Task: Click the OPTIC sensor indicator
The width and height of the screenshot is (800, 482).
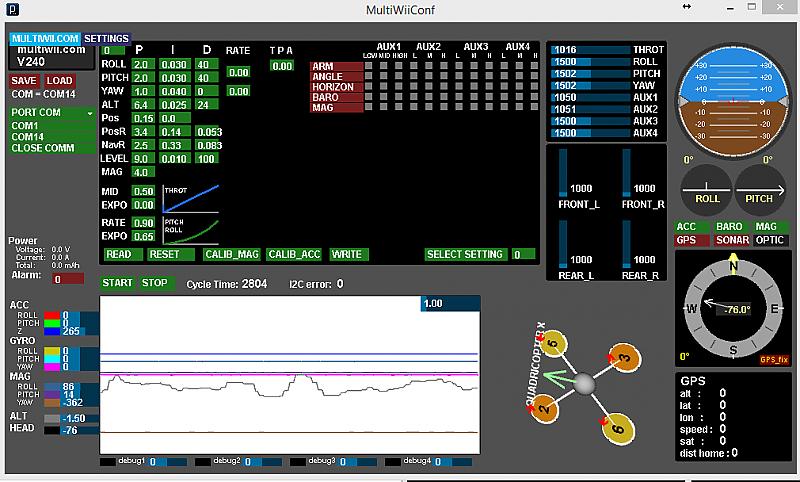Action: coord(771,240)
